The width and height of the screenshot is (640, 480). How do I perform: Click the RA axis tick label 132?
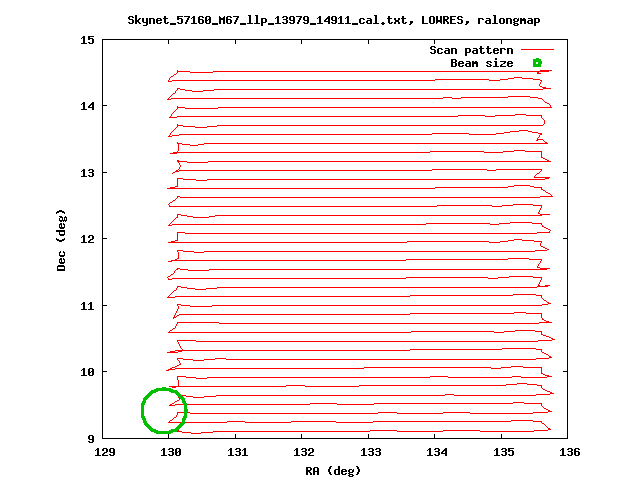coord(304,452)
